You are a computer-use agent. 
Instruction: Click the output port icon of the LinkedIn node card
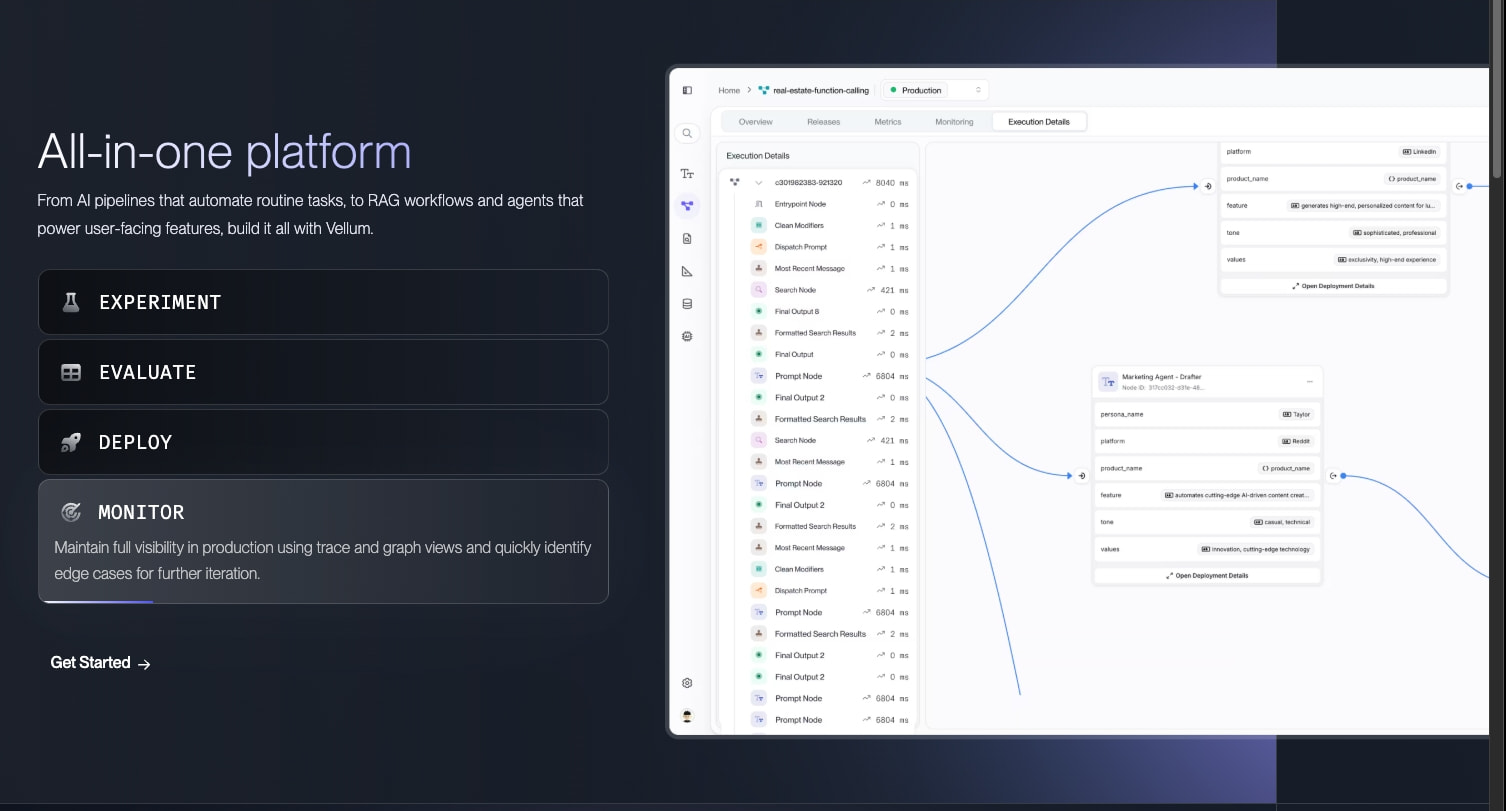point(1459,186)
